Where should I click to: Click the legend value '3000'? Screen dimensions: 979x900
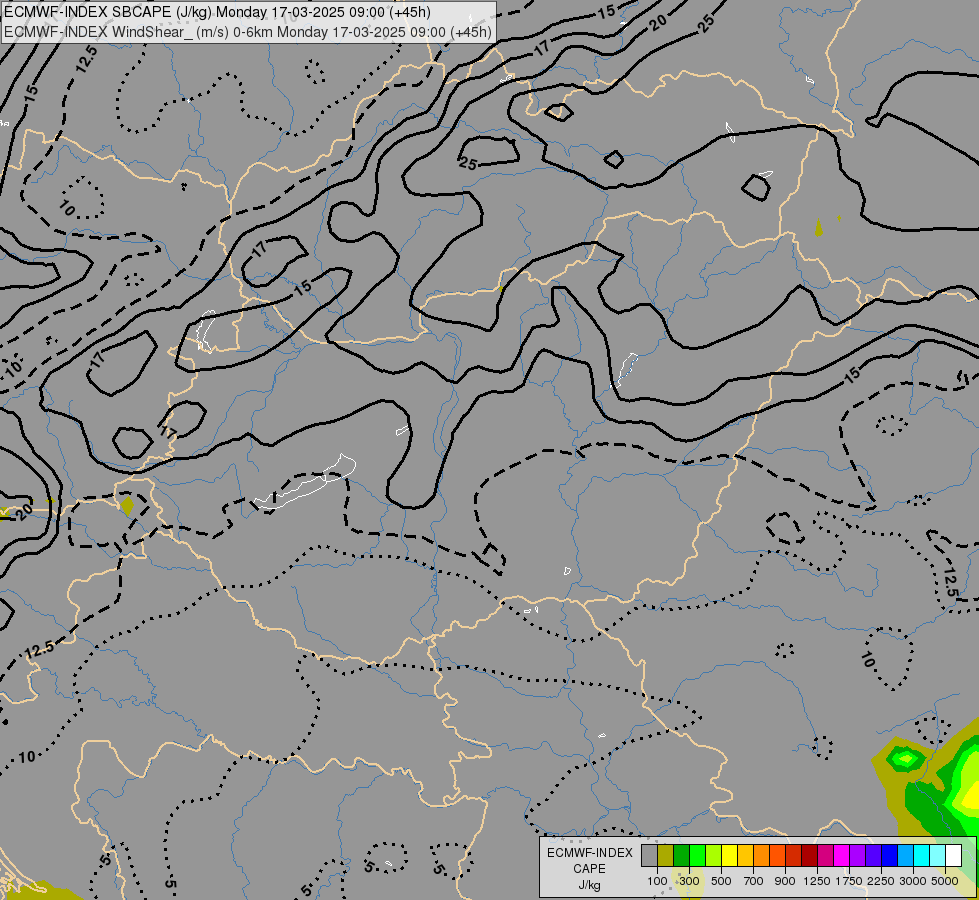[x=913, y=881]
